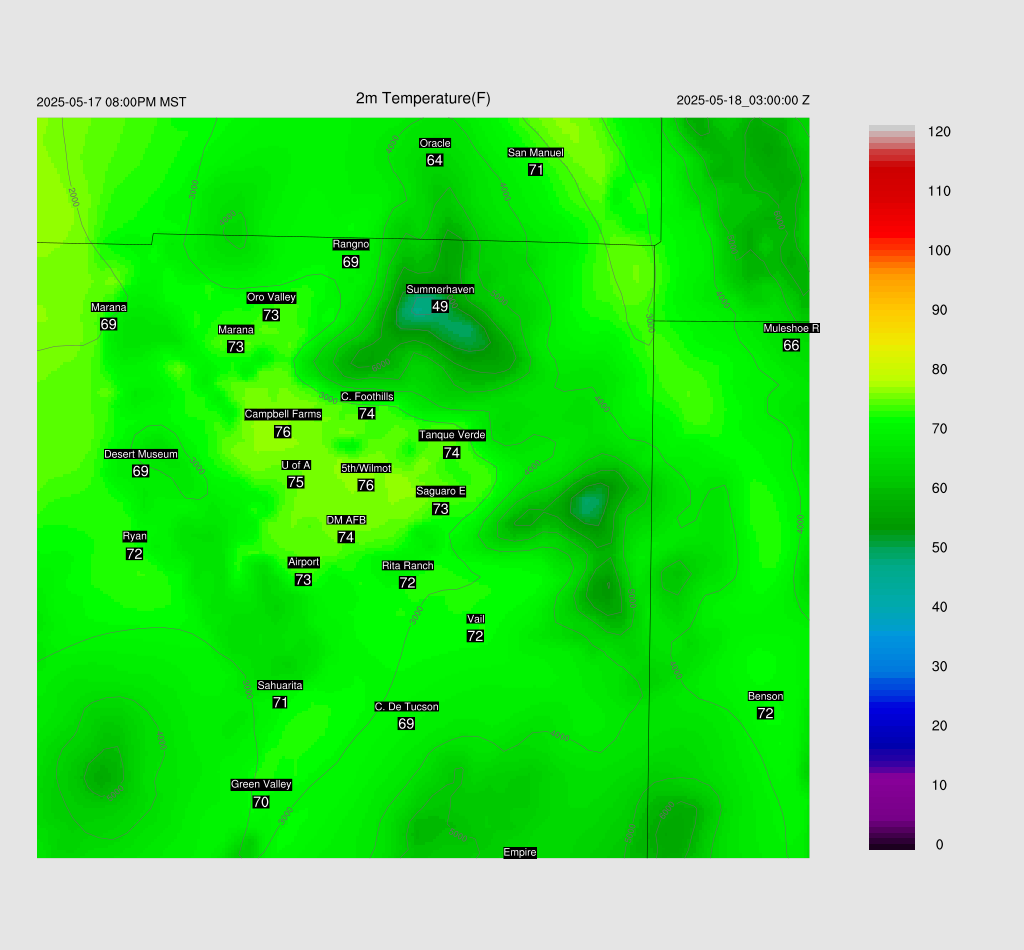Click the 0 tick label on the colorbar
Screen dimensions: 1024x950
pos(939,845)
